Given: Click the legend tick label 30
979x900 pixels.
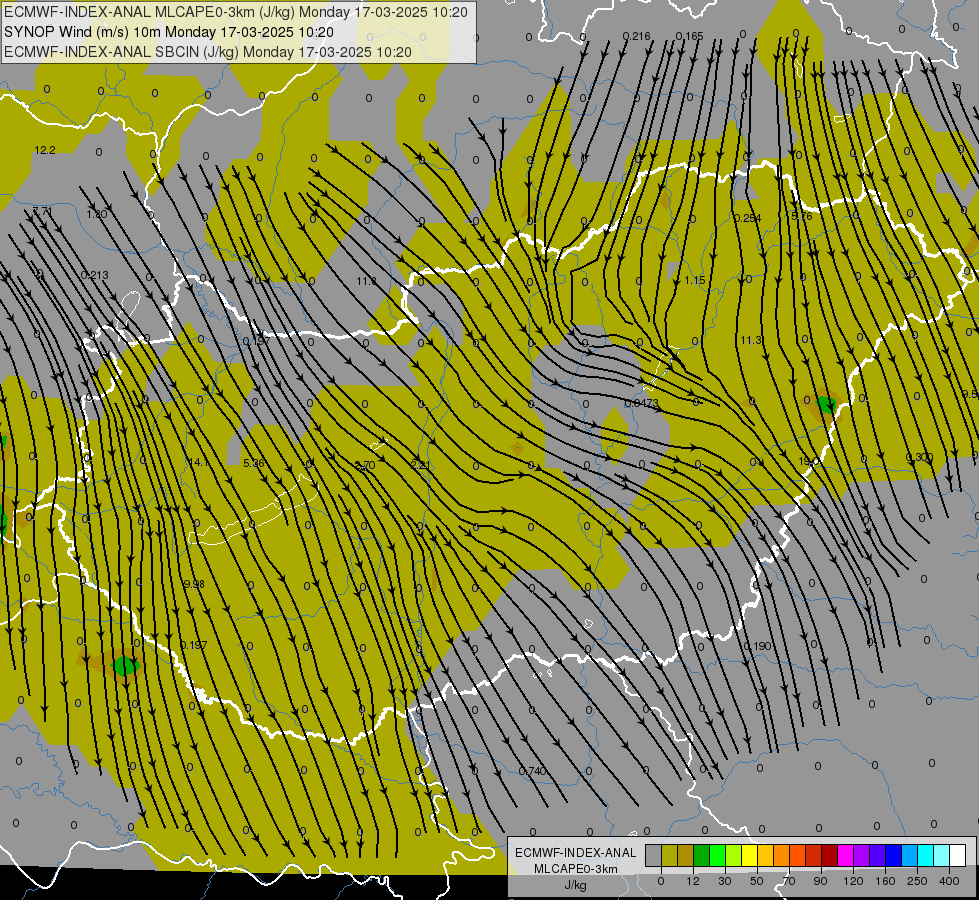Looking at the screenshot, I should tap(724, 881).
